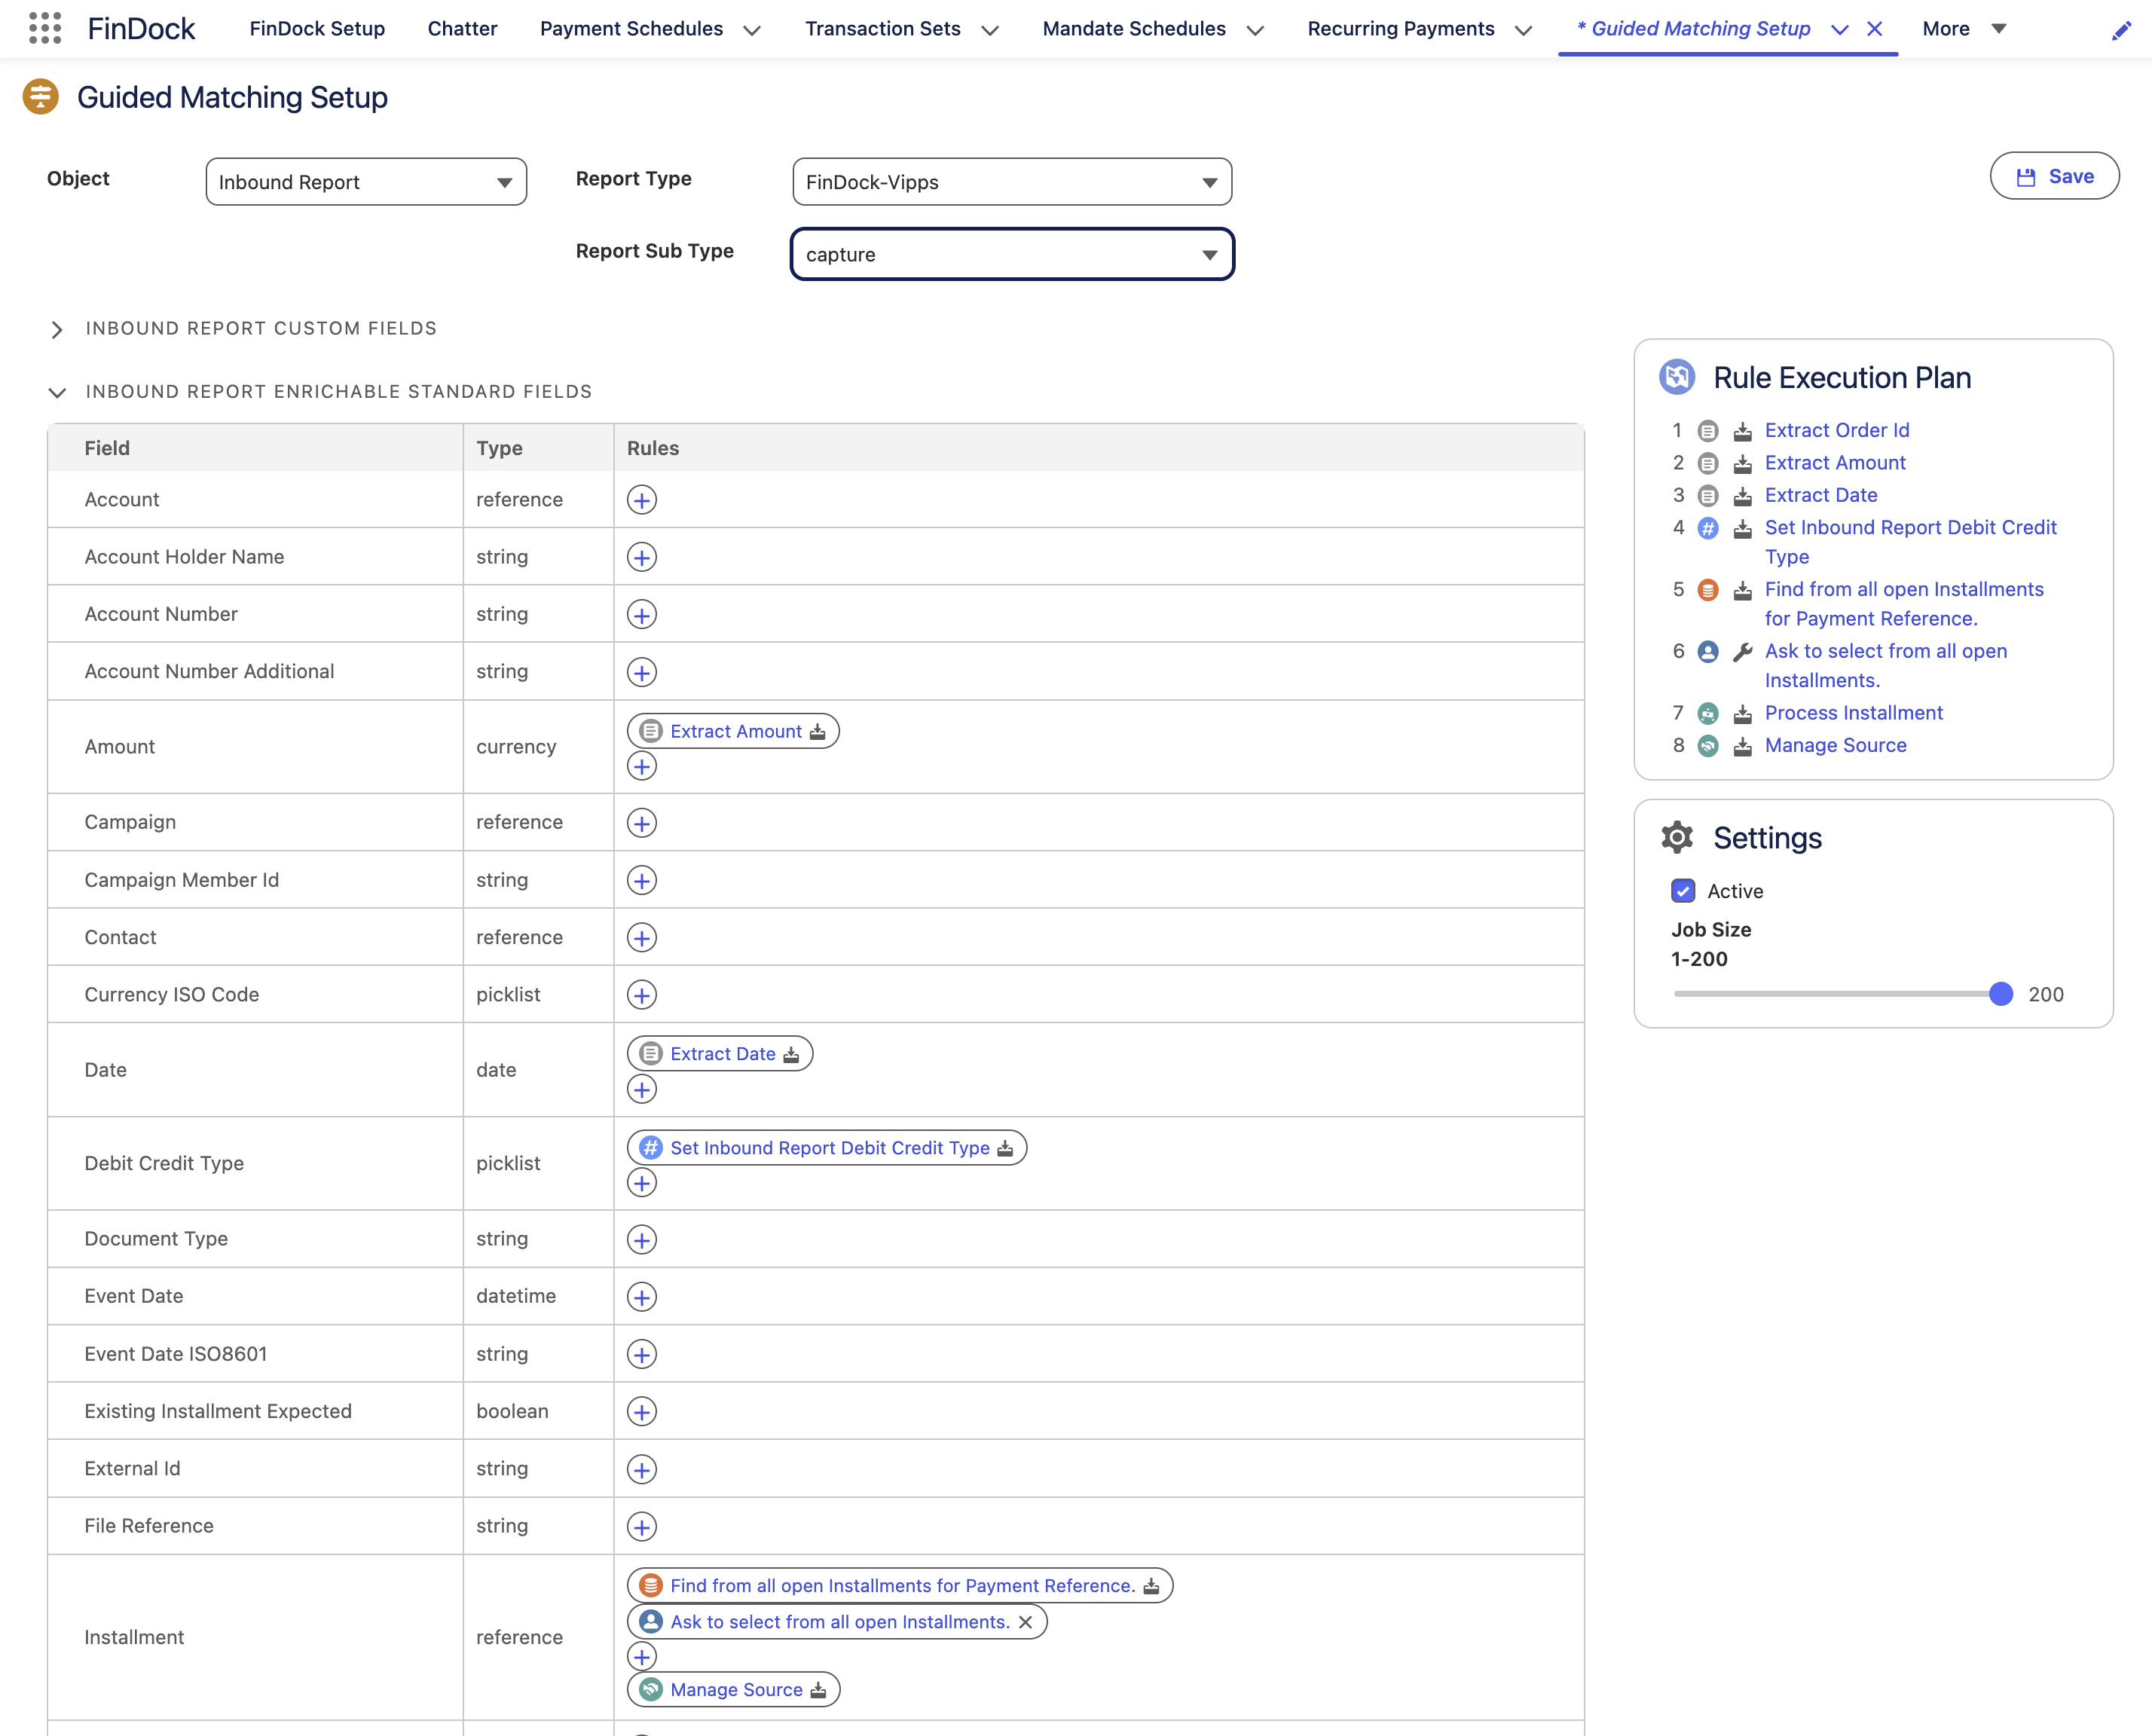Click Extract Date chip in Date row
This screenshot has width=2152, height=1736.
[720, 1054]
